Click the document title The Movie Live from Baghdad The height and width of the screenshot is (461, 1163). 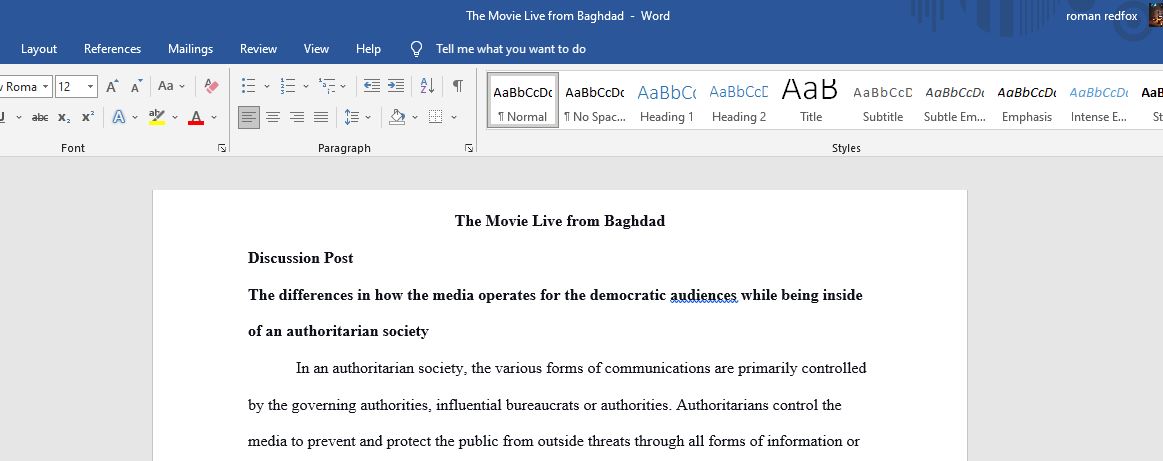(x=560, y=221)
